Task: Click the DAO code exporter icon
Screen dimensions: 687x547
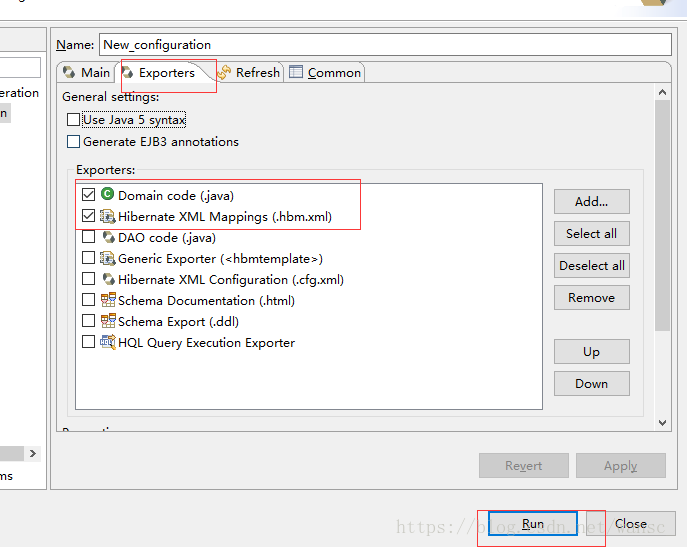Action: (108, 237)
